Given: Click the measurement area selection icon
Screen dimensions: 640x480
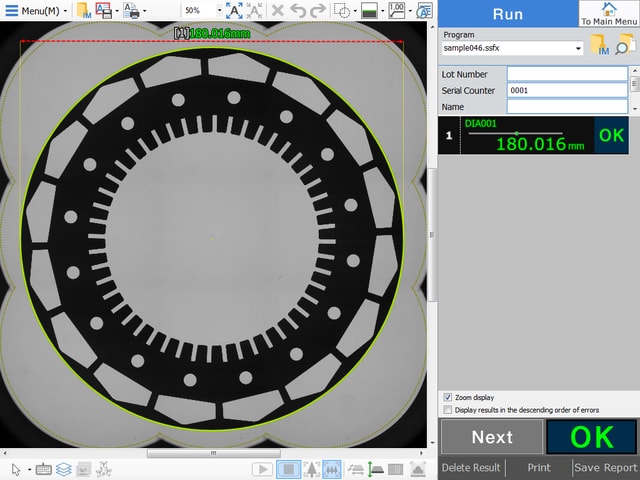Looking at the screenshot, I should 342,11.
